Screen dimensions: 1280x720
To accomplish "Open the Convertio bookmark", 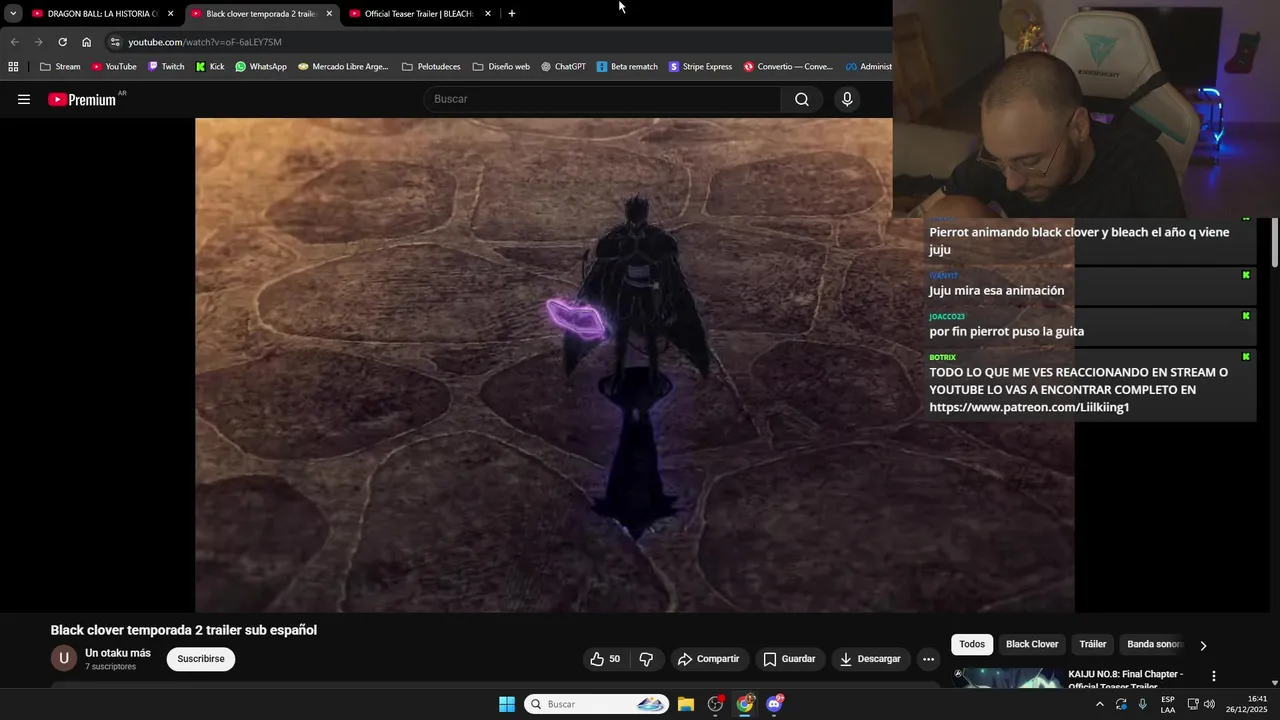I will (788, 67).
